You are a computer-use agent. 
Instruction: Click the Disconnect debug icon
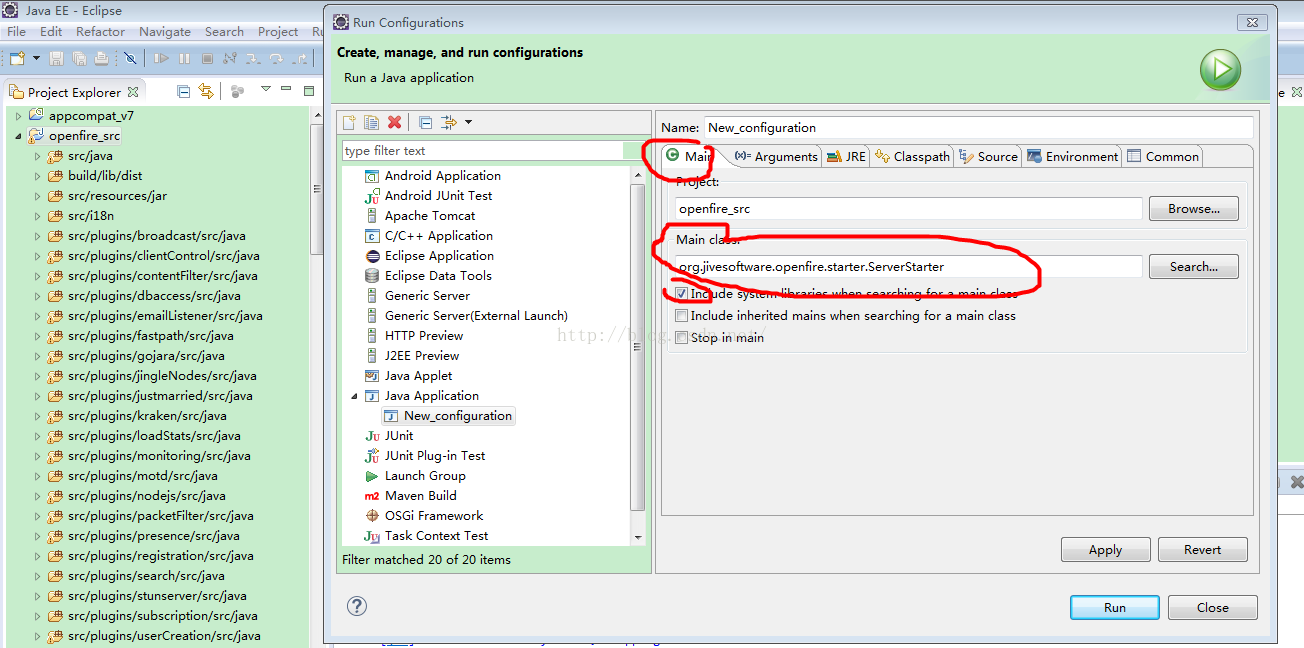[230, 60]
